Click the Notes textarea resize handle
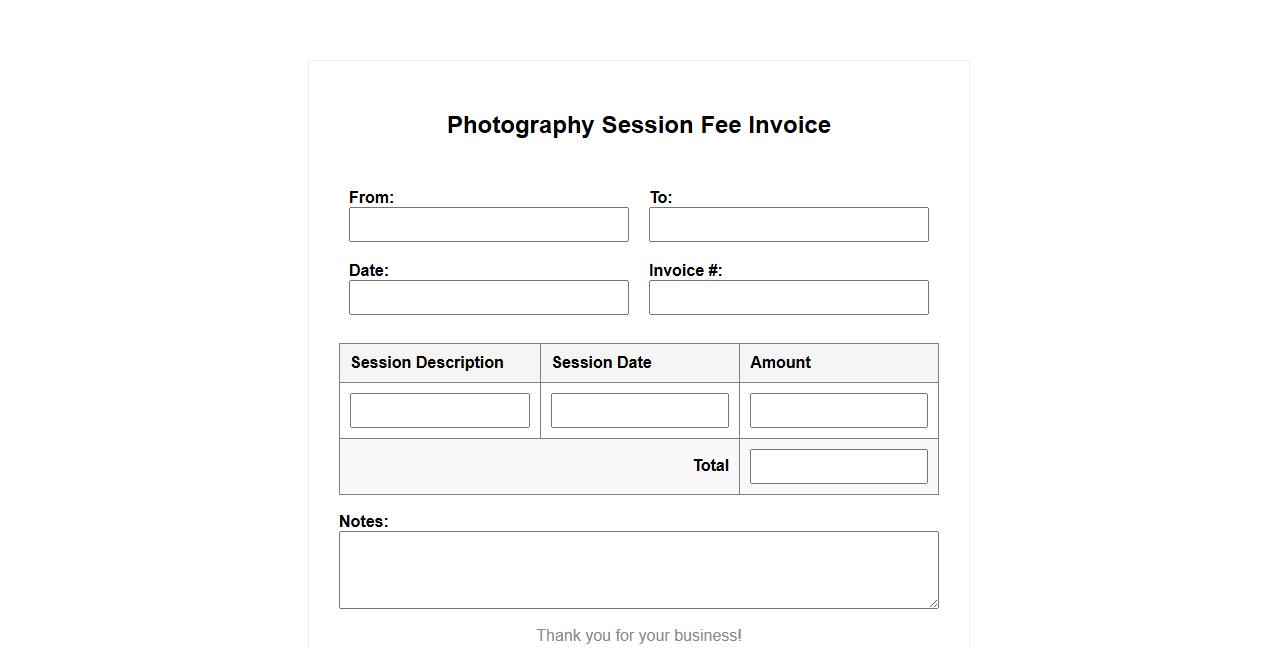This screenshot has height=650, width=1278. click(933, 603)
